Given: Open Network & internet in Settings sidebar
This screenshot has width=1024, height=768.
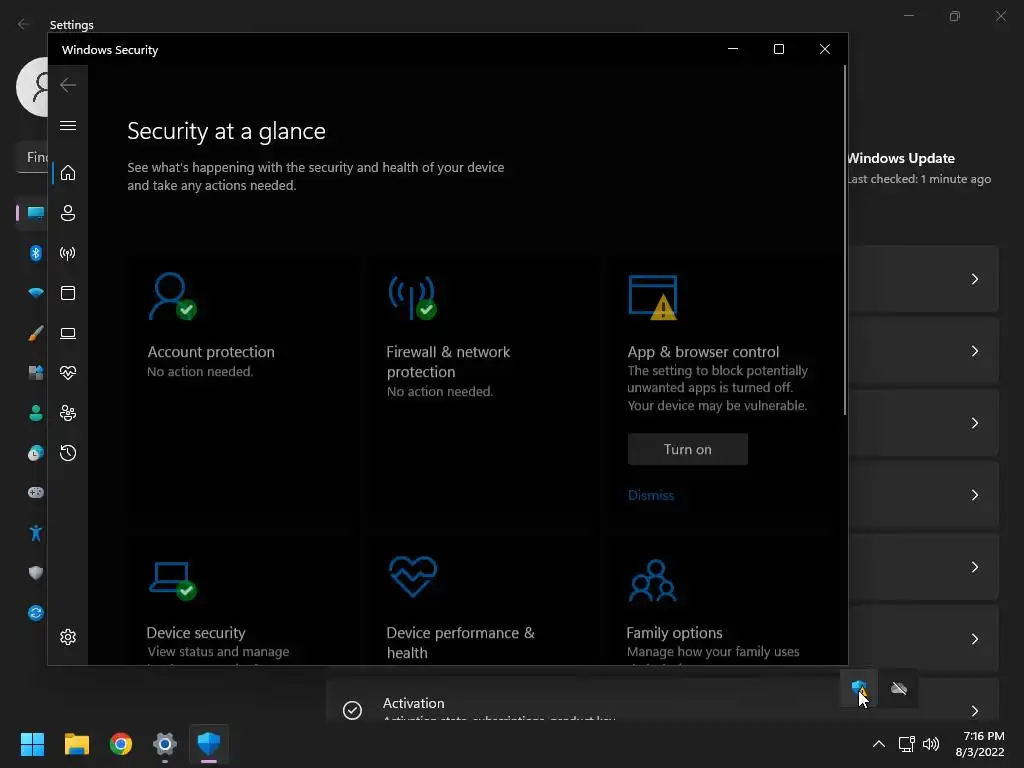Looking at the screenshot, I should click(x=36, y=293).
